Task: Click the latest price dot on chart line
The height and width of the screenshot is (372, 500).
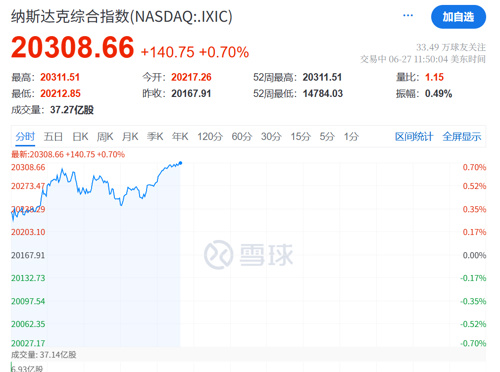Action: 181,163
